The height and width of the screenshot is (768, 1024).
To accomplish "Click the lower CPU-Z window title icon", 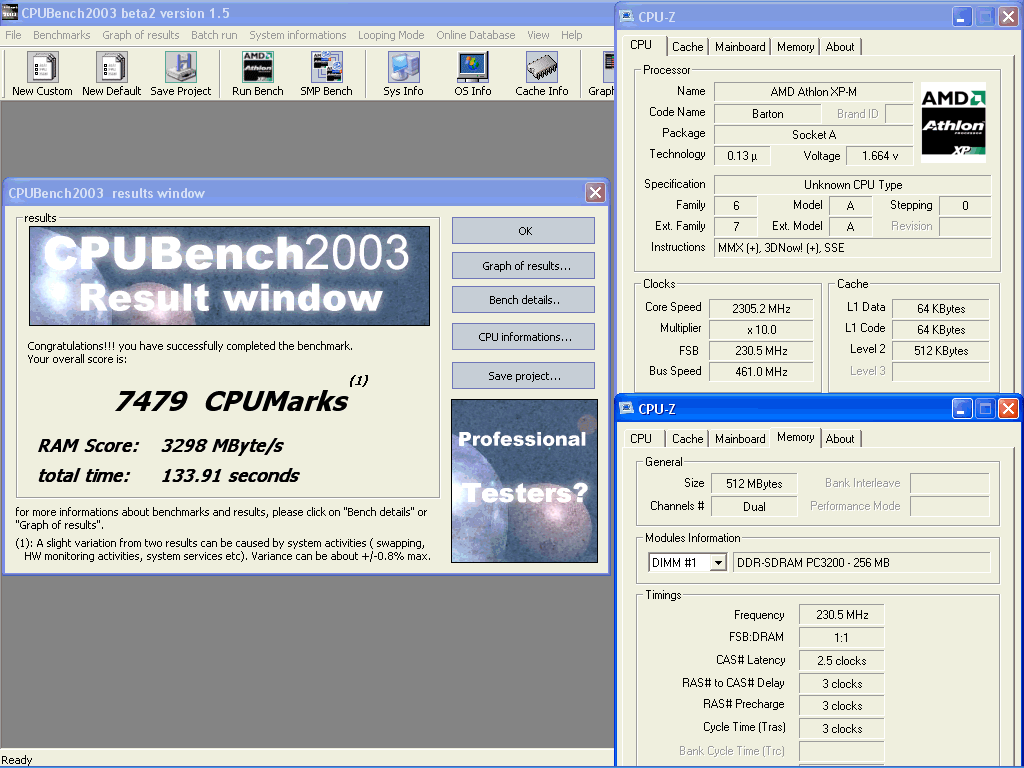I will pos(626,408).
